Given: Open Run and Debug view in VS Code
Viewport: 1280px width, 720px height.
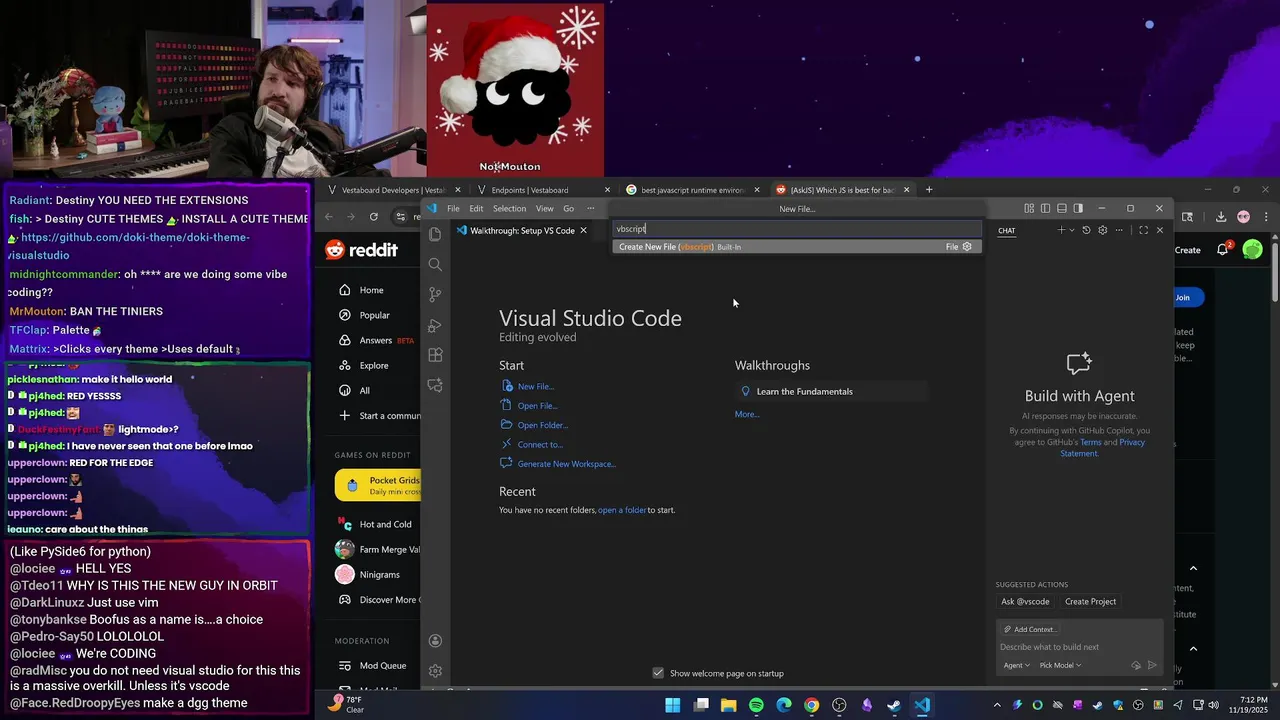Looking at the screenshot, I should pyautogui.click(x=435, y=325).
